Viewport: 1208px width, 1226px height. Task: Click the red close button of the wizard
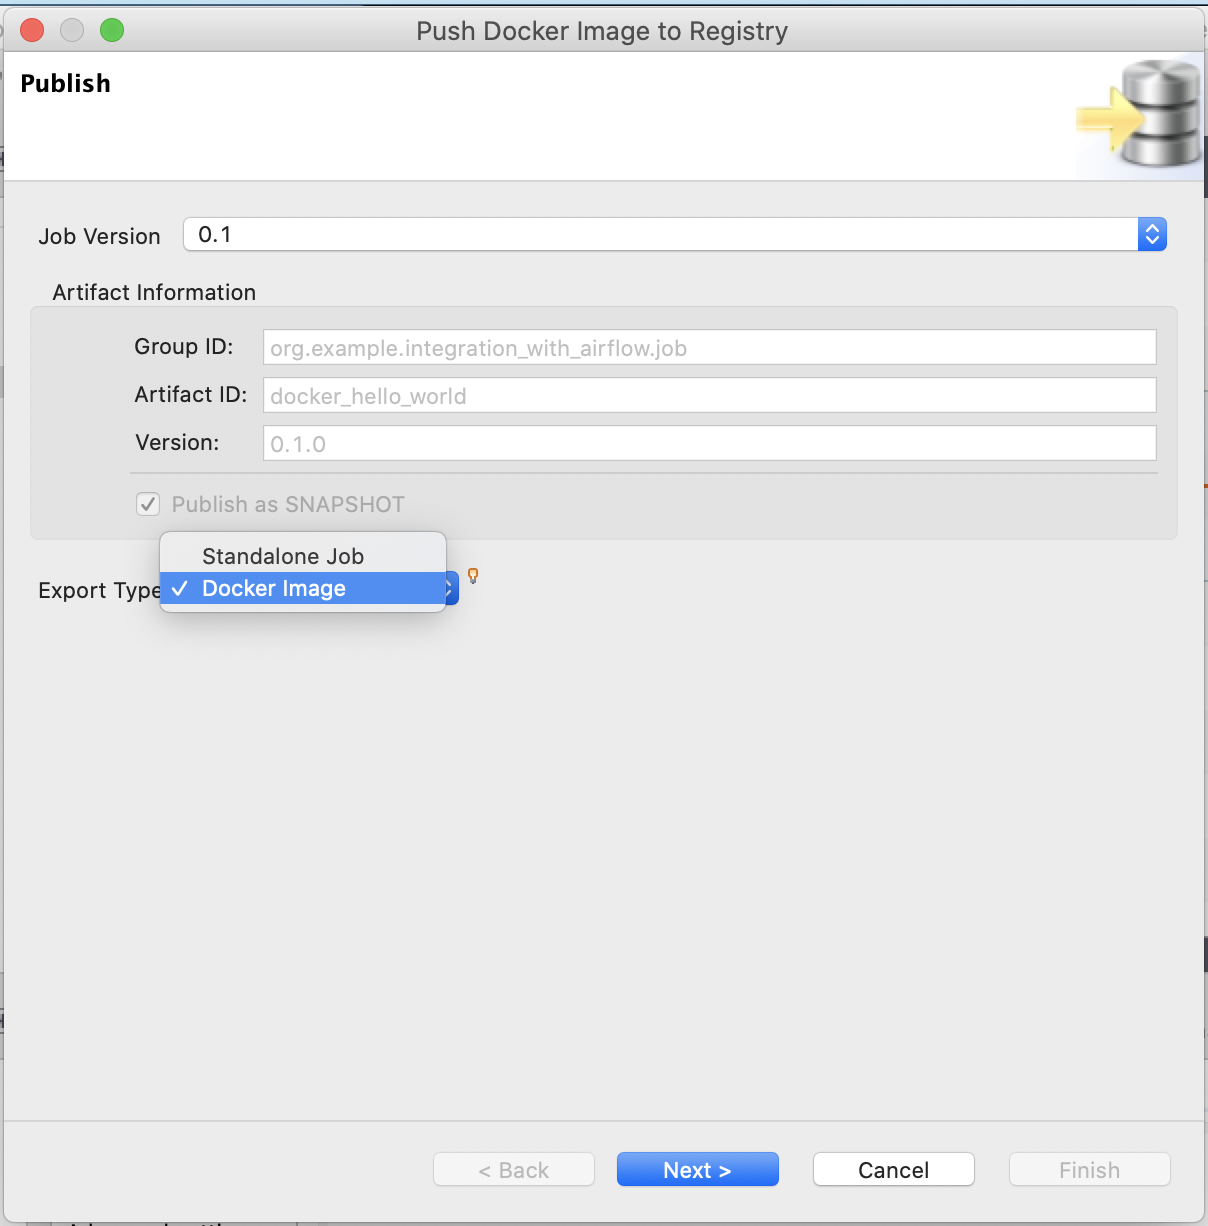click(31, 30)
